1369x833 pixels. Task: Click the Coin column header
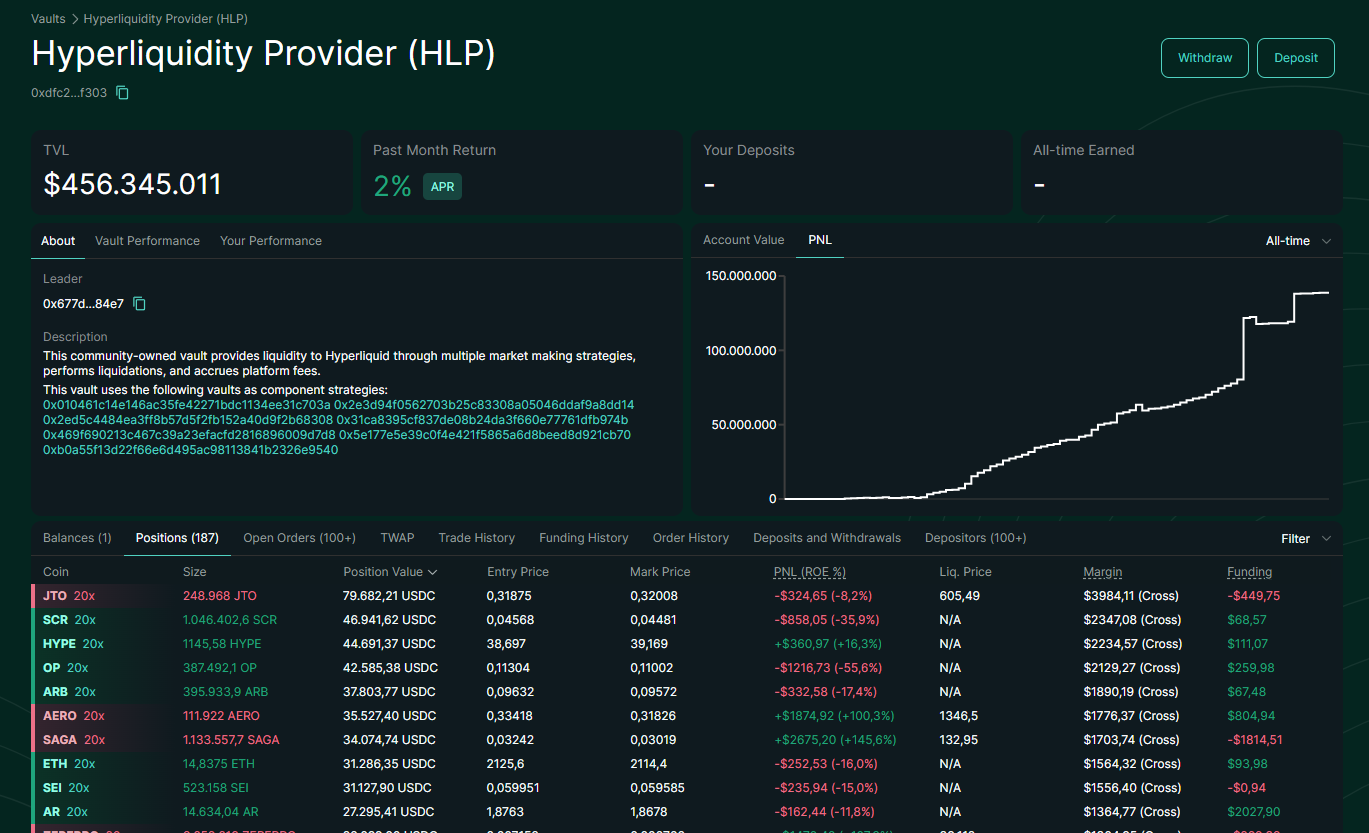(56, 572)
